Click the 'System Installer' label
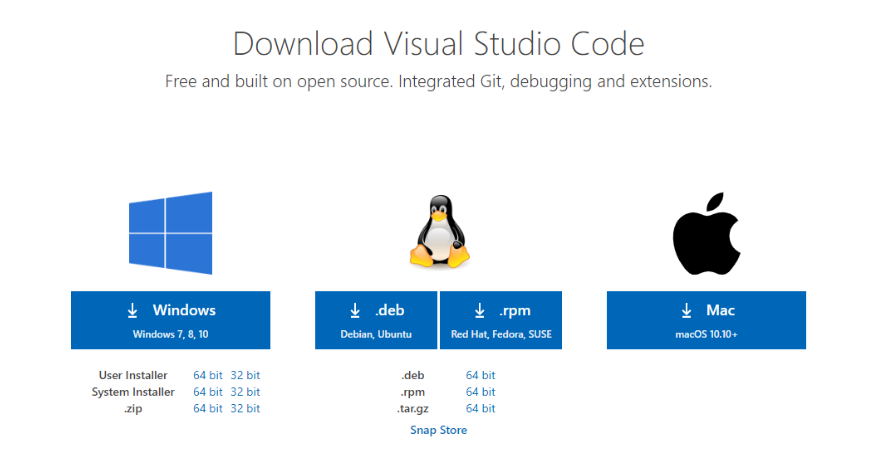890x454 pixels. pyautogui.click(x=133, y=392)
